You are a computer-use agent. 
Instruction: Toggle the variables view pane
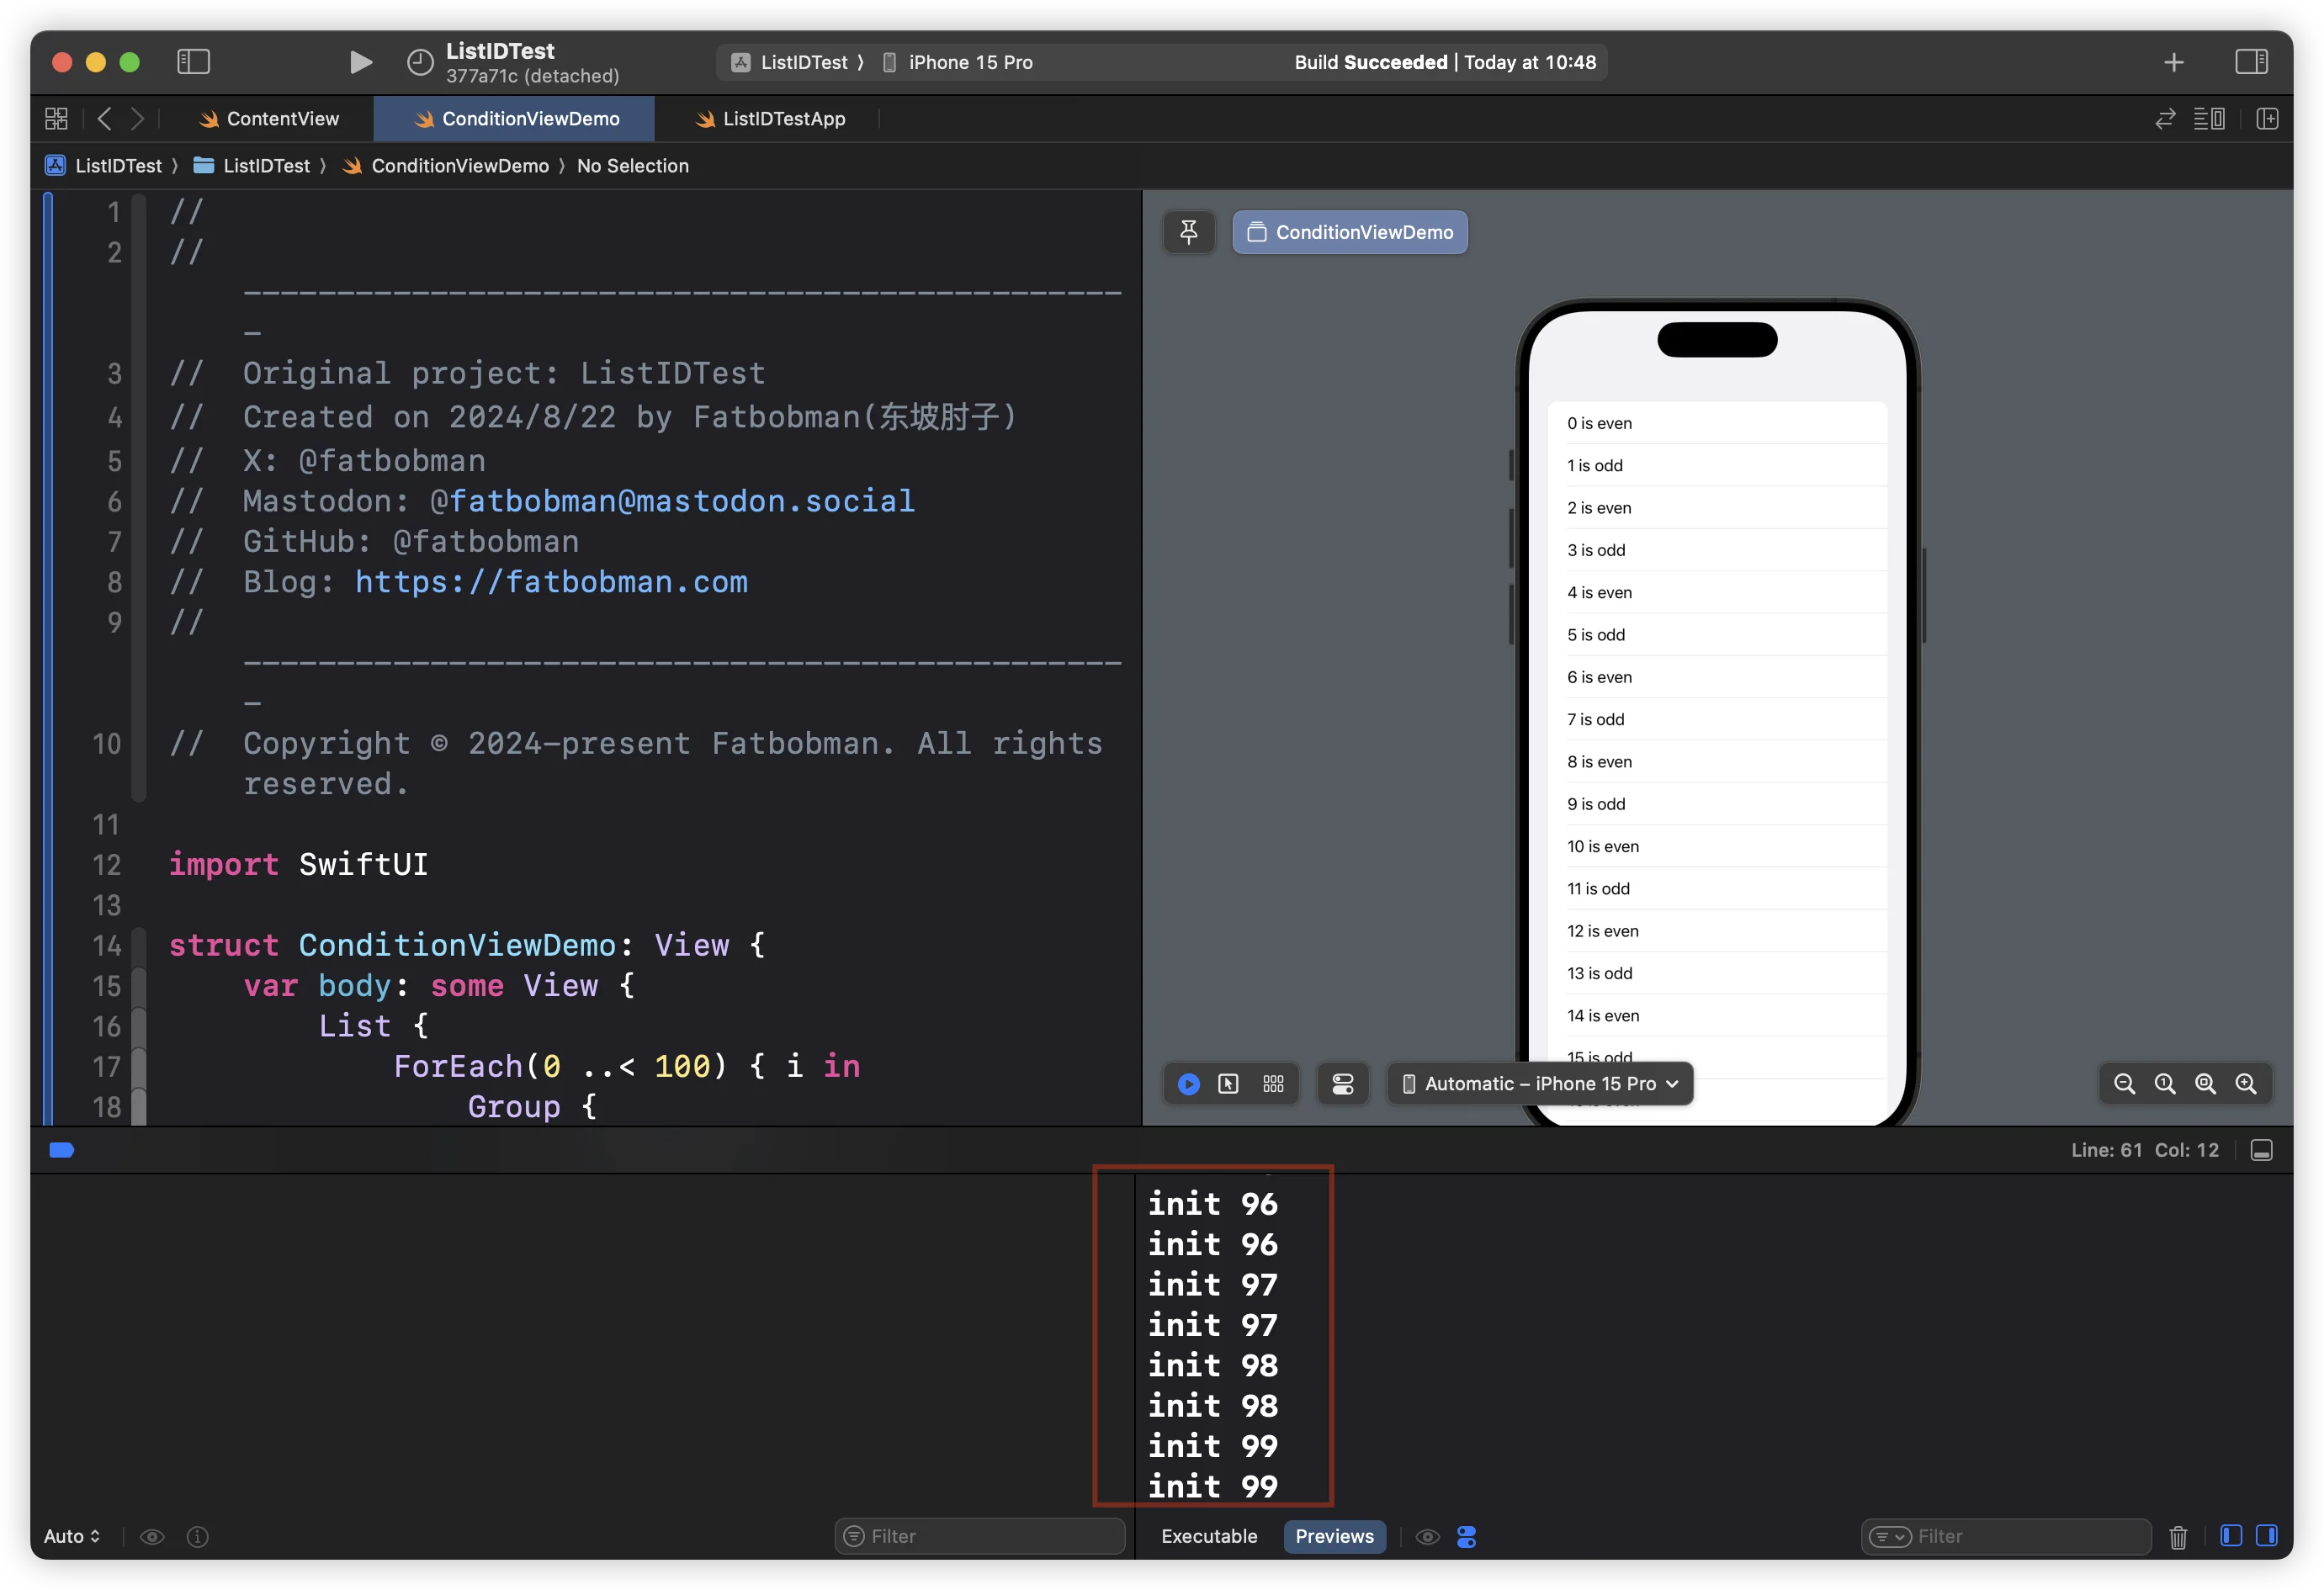click(x=2231, y=1535)
